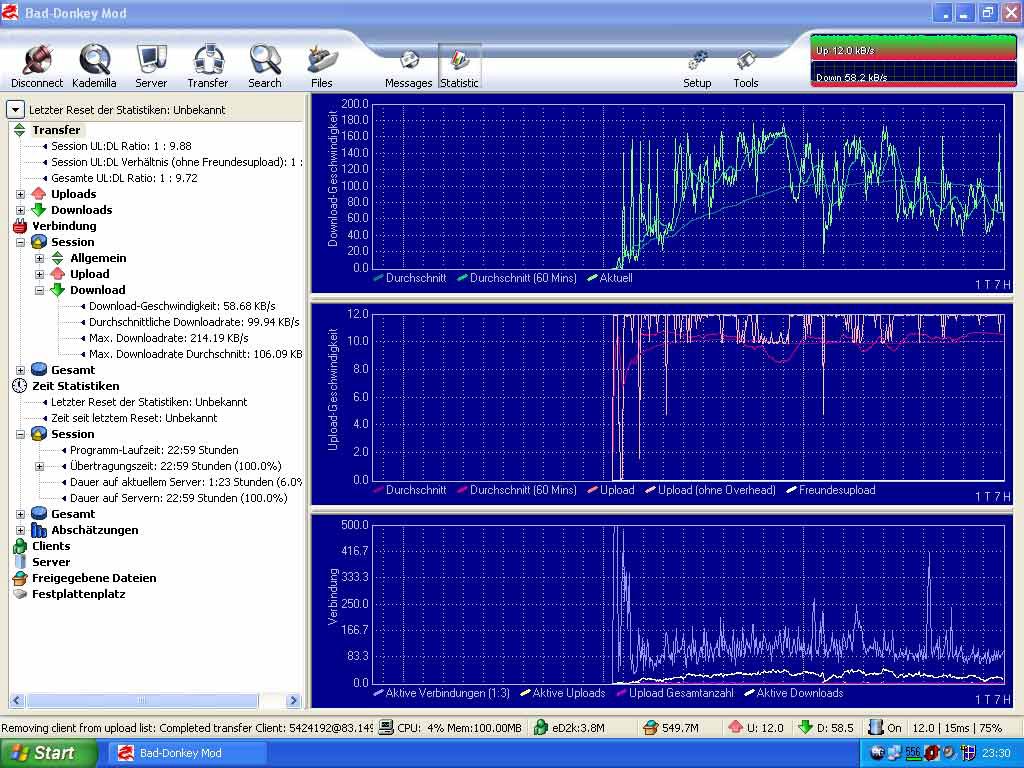The height and width of the screenshot is (768, 1024).
Task: Click the CPU status bar icon
Action: (x=386, y=727)
